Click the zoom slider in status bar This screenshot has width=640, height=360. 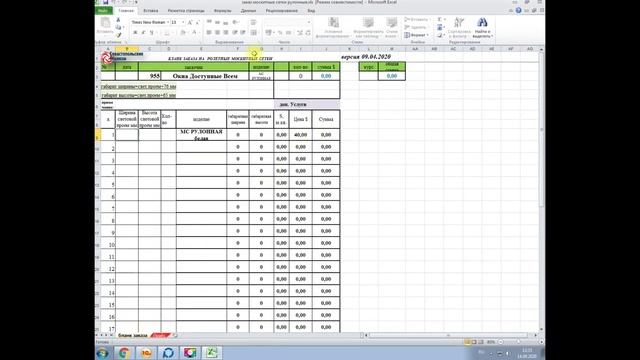click(x=518, y=342)
